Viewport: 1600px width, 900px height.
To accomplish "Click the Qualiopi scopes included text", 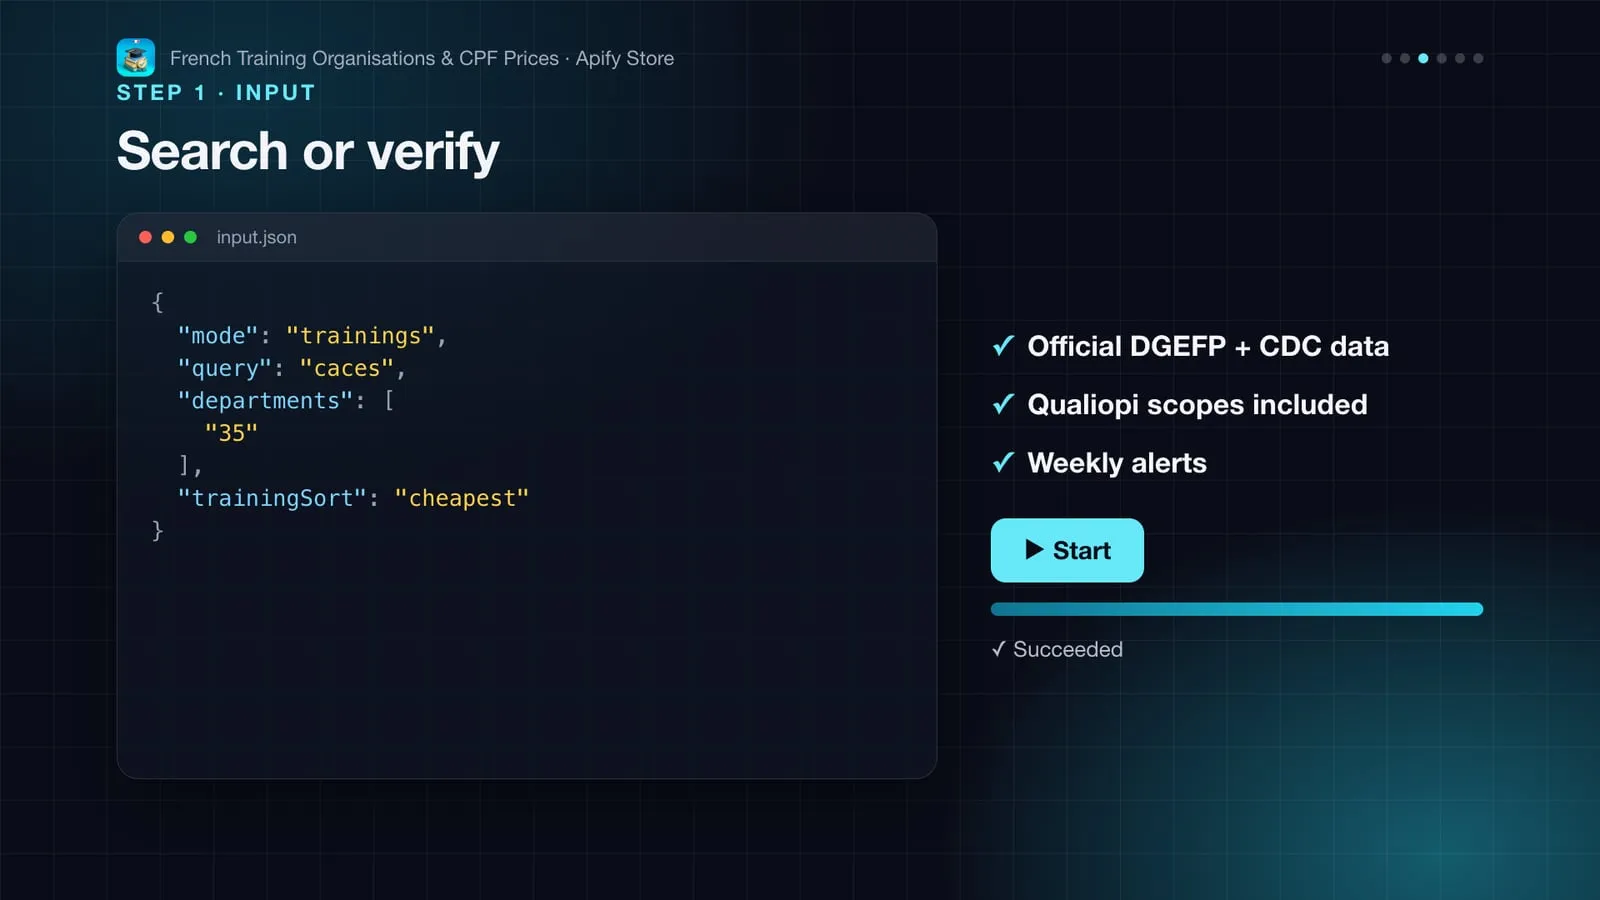I will click(1197, 404).
